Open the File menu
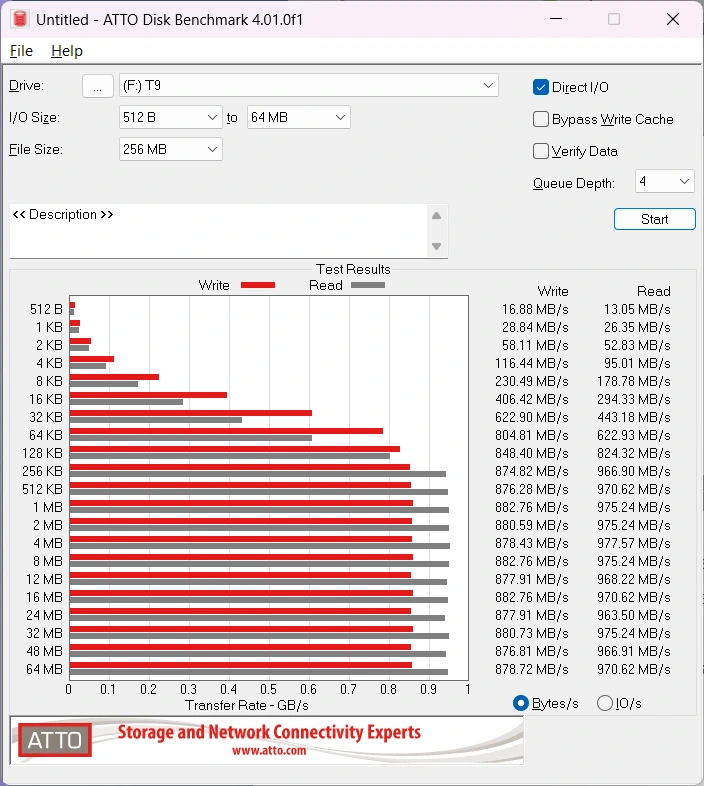The width and height of the screenshot is (704, 786). [x=21, y=51]
